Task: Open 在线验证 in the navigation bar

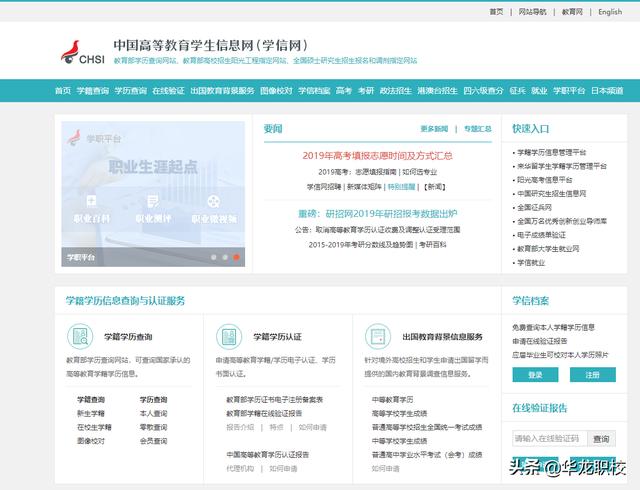Action: click(168, 91)
